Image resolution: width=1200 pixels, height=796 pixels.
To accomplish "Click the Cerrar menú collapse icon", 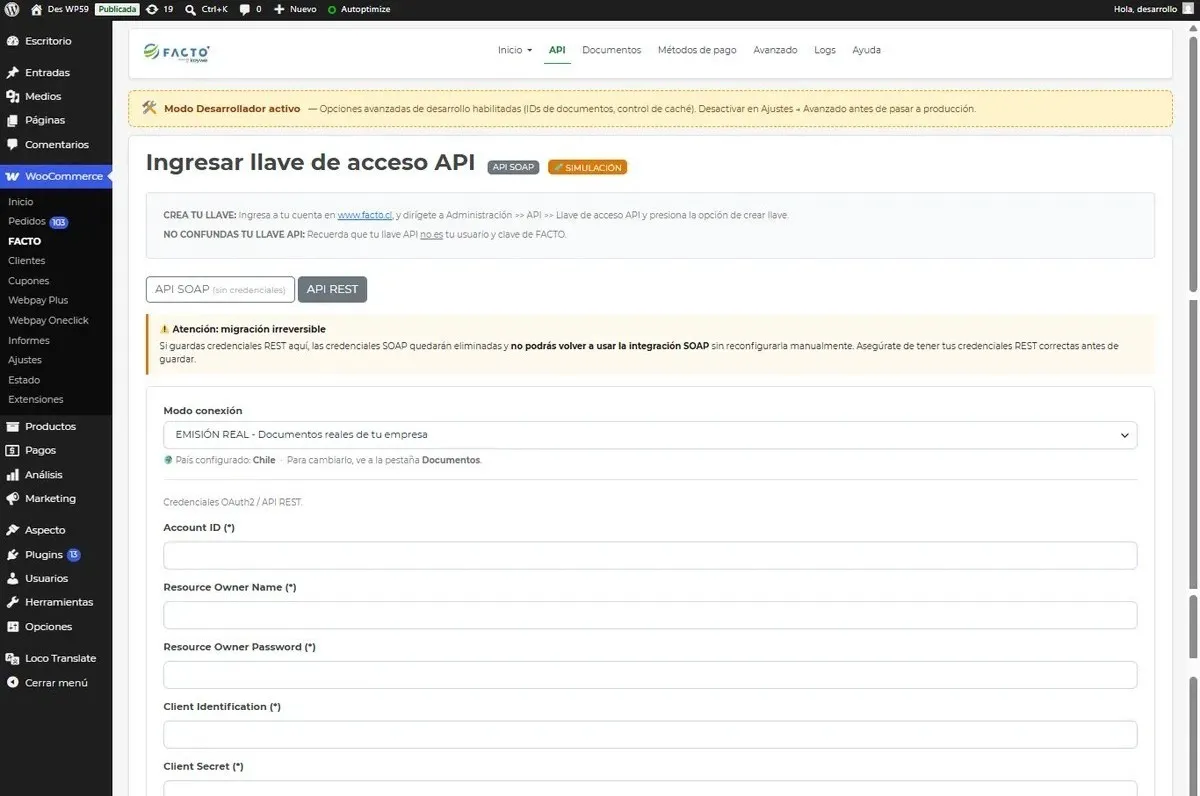I will 13,683.
